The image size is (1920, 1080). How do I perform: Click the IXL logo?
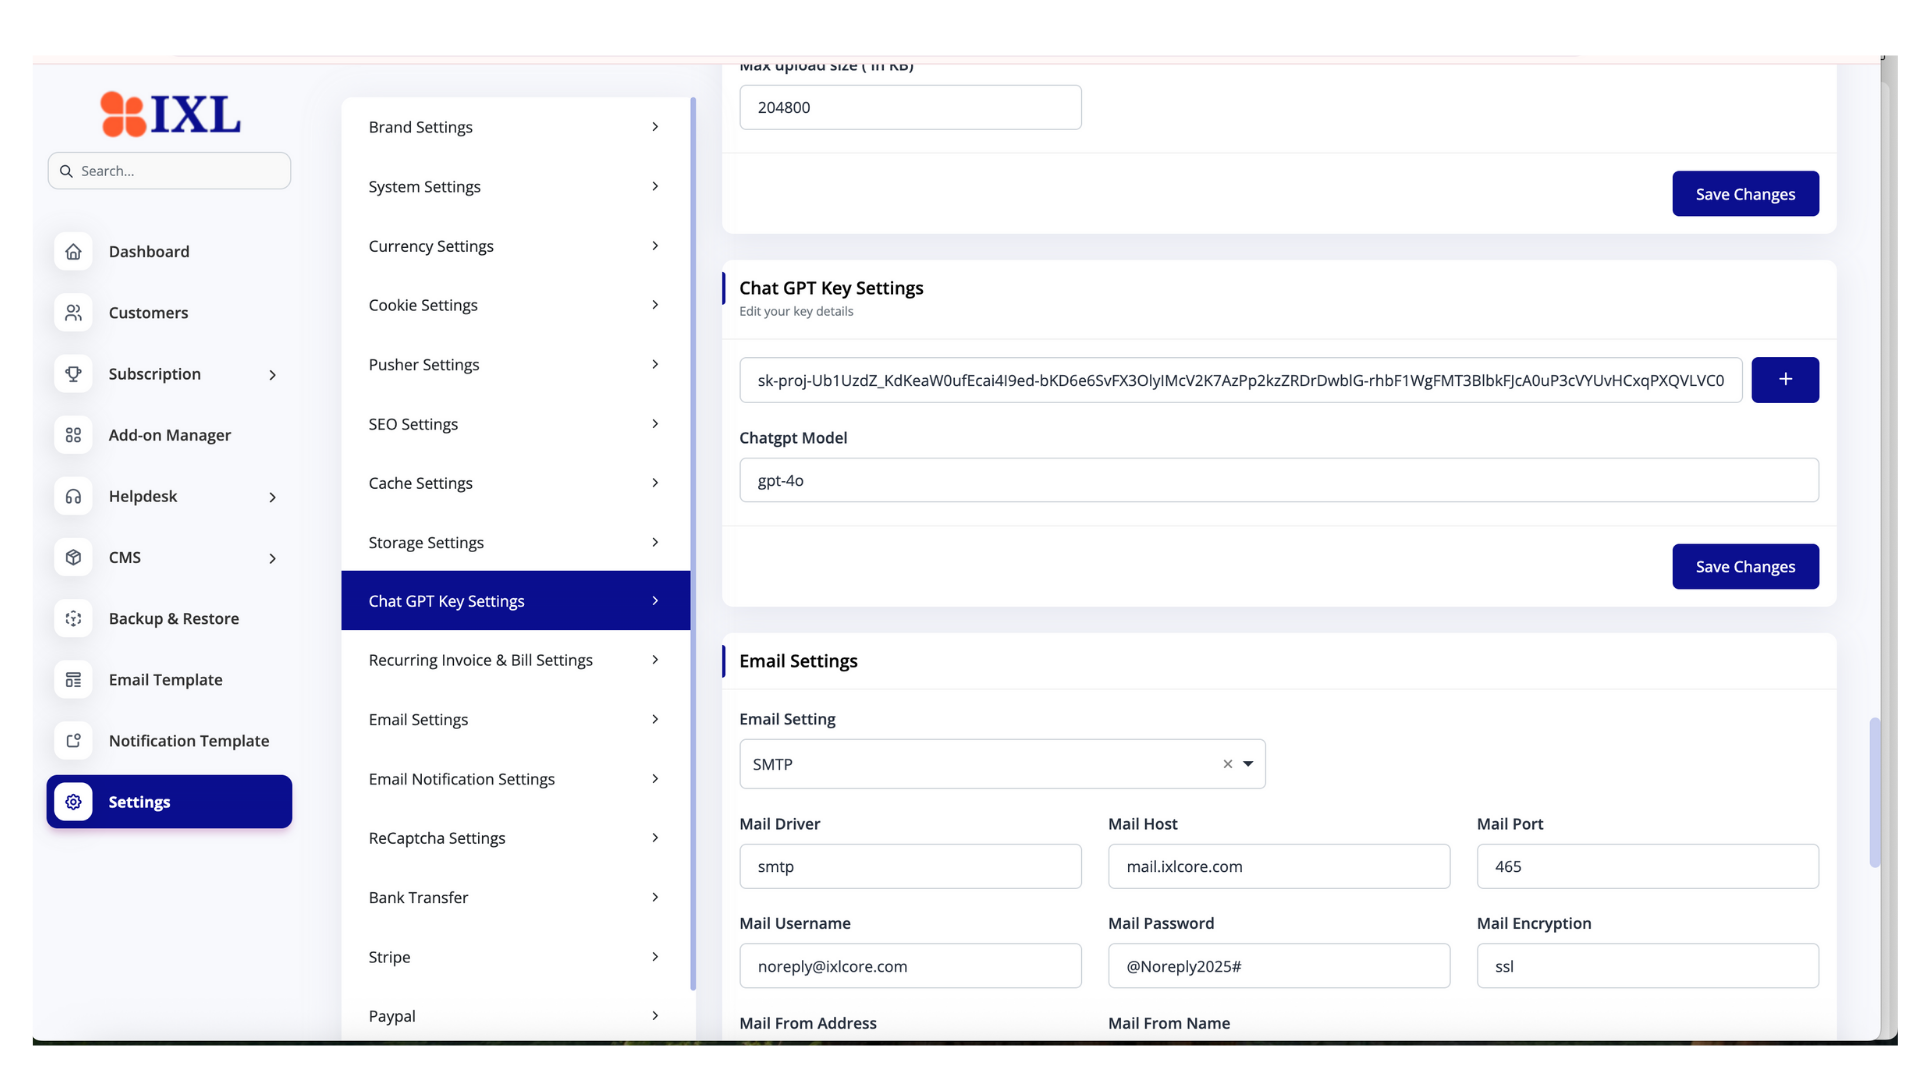[170, 114]
